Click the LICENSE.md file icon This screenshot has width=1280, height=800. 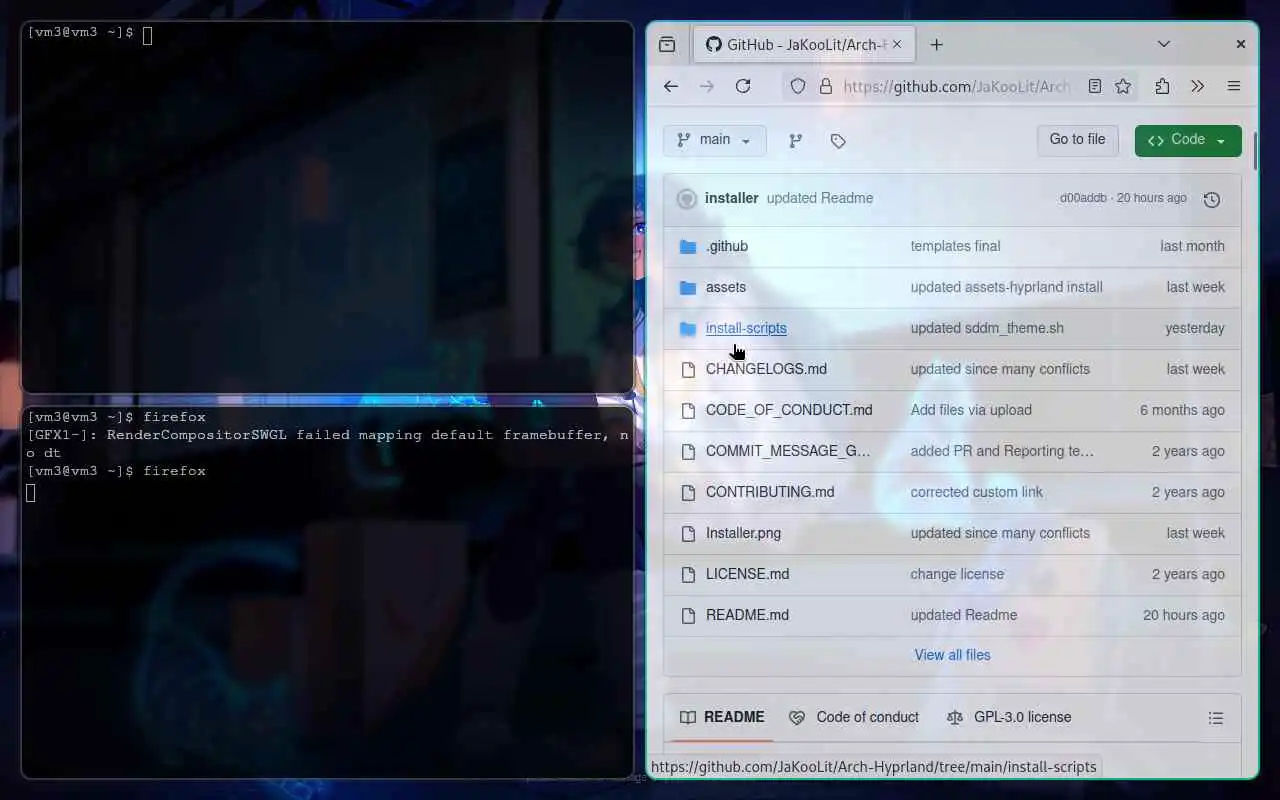[x=688, y=574]
